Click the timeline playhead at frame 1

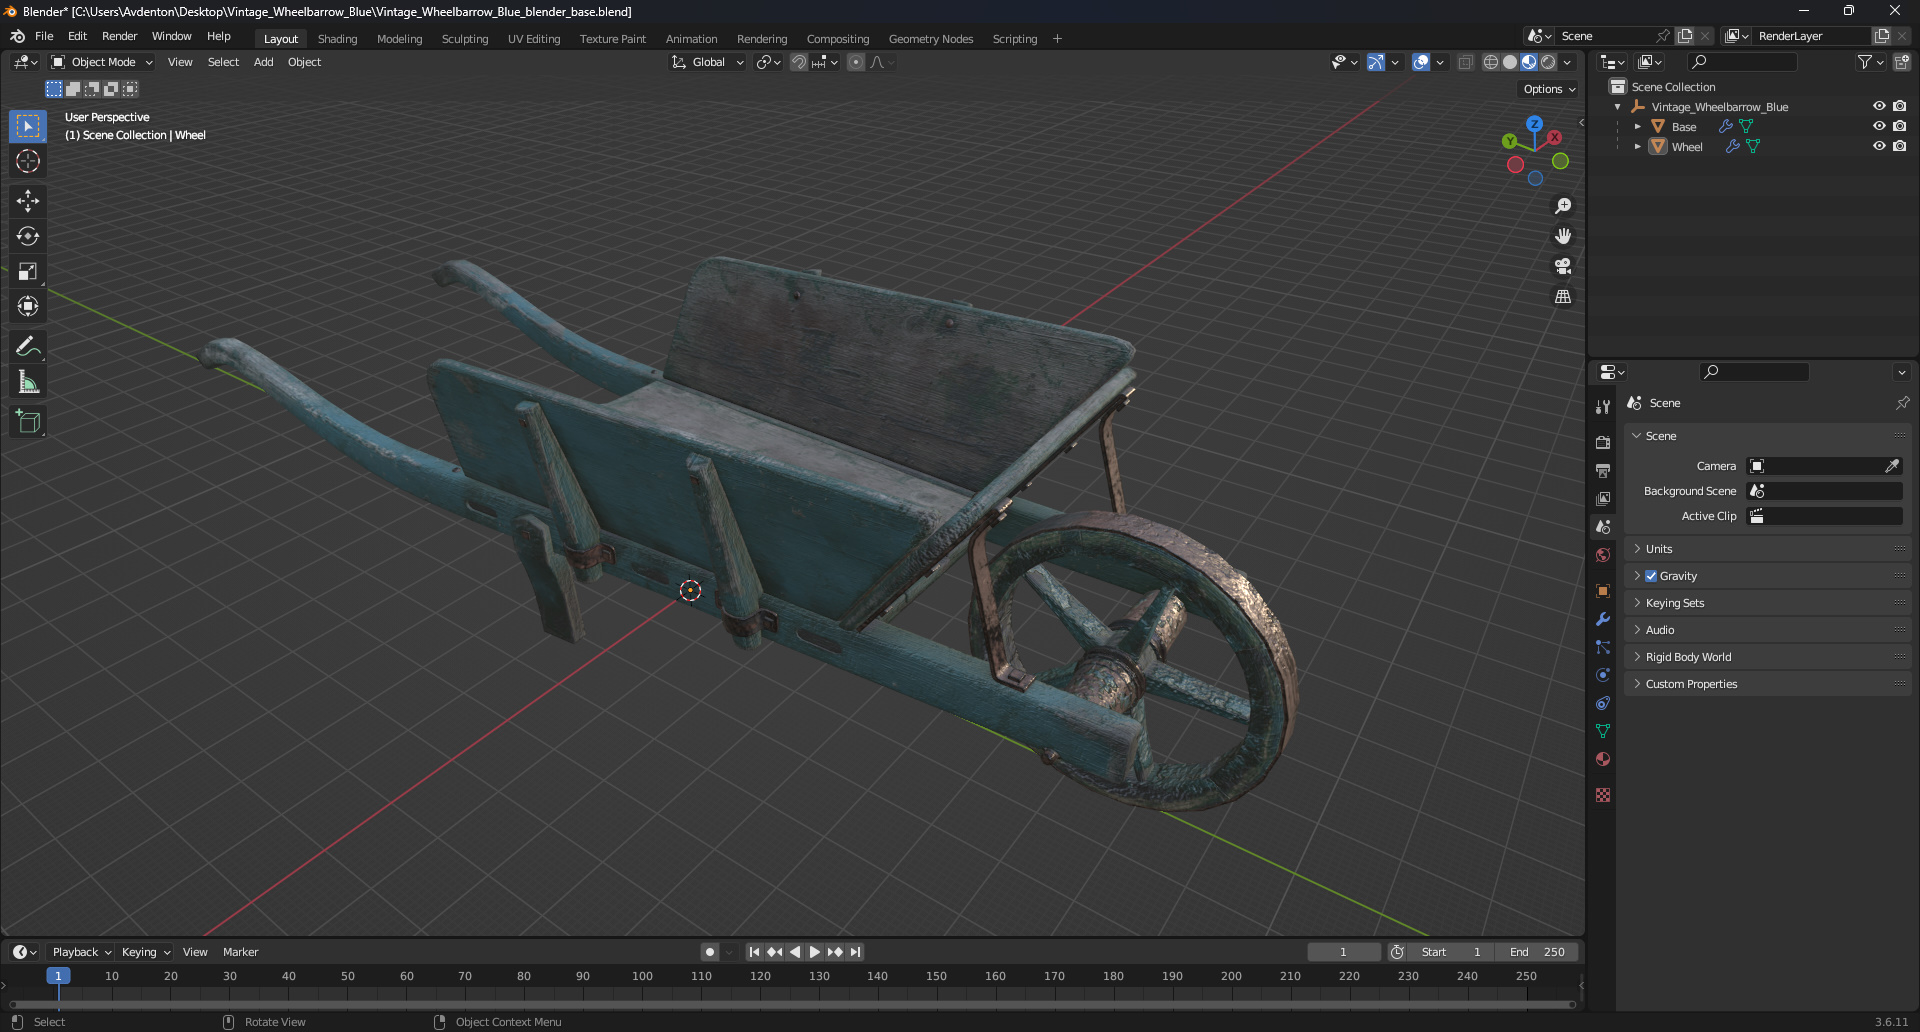pos(58,976)
